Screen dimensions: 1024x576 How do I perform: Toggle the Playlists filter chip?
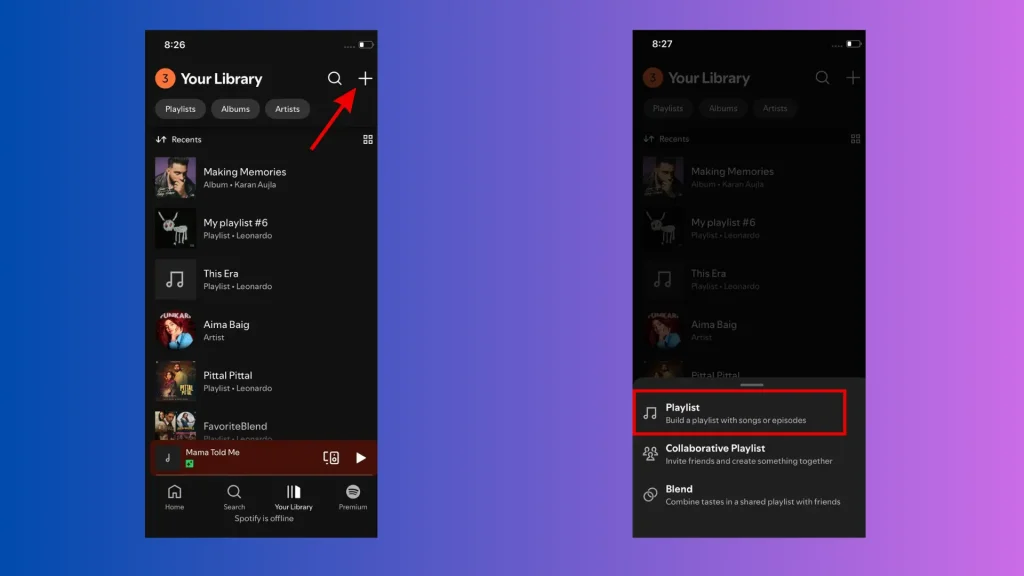(x=179, y=109)
